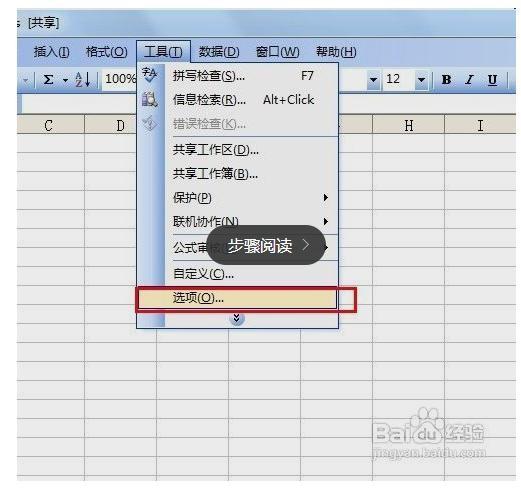Click the font size 12 input box
The image size is (521, 489).
(x=399, y=79)
